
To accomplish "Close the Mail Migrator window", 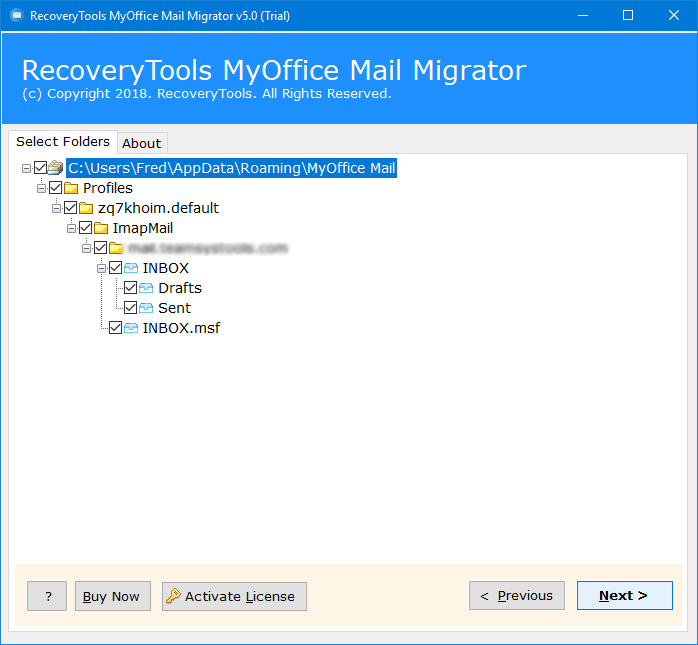I will (674, 16).
